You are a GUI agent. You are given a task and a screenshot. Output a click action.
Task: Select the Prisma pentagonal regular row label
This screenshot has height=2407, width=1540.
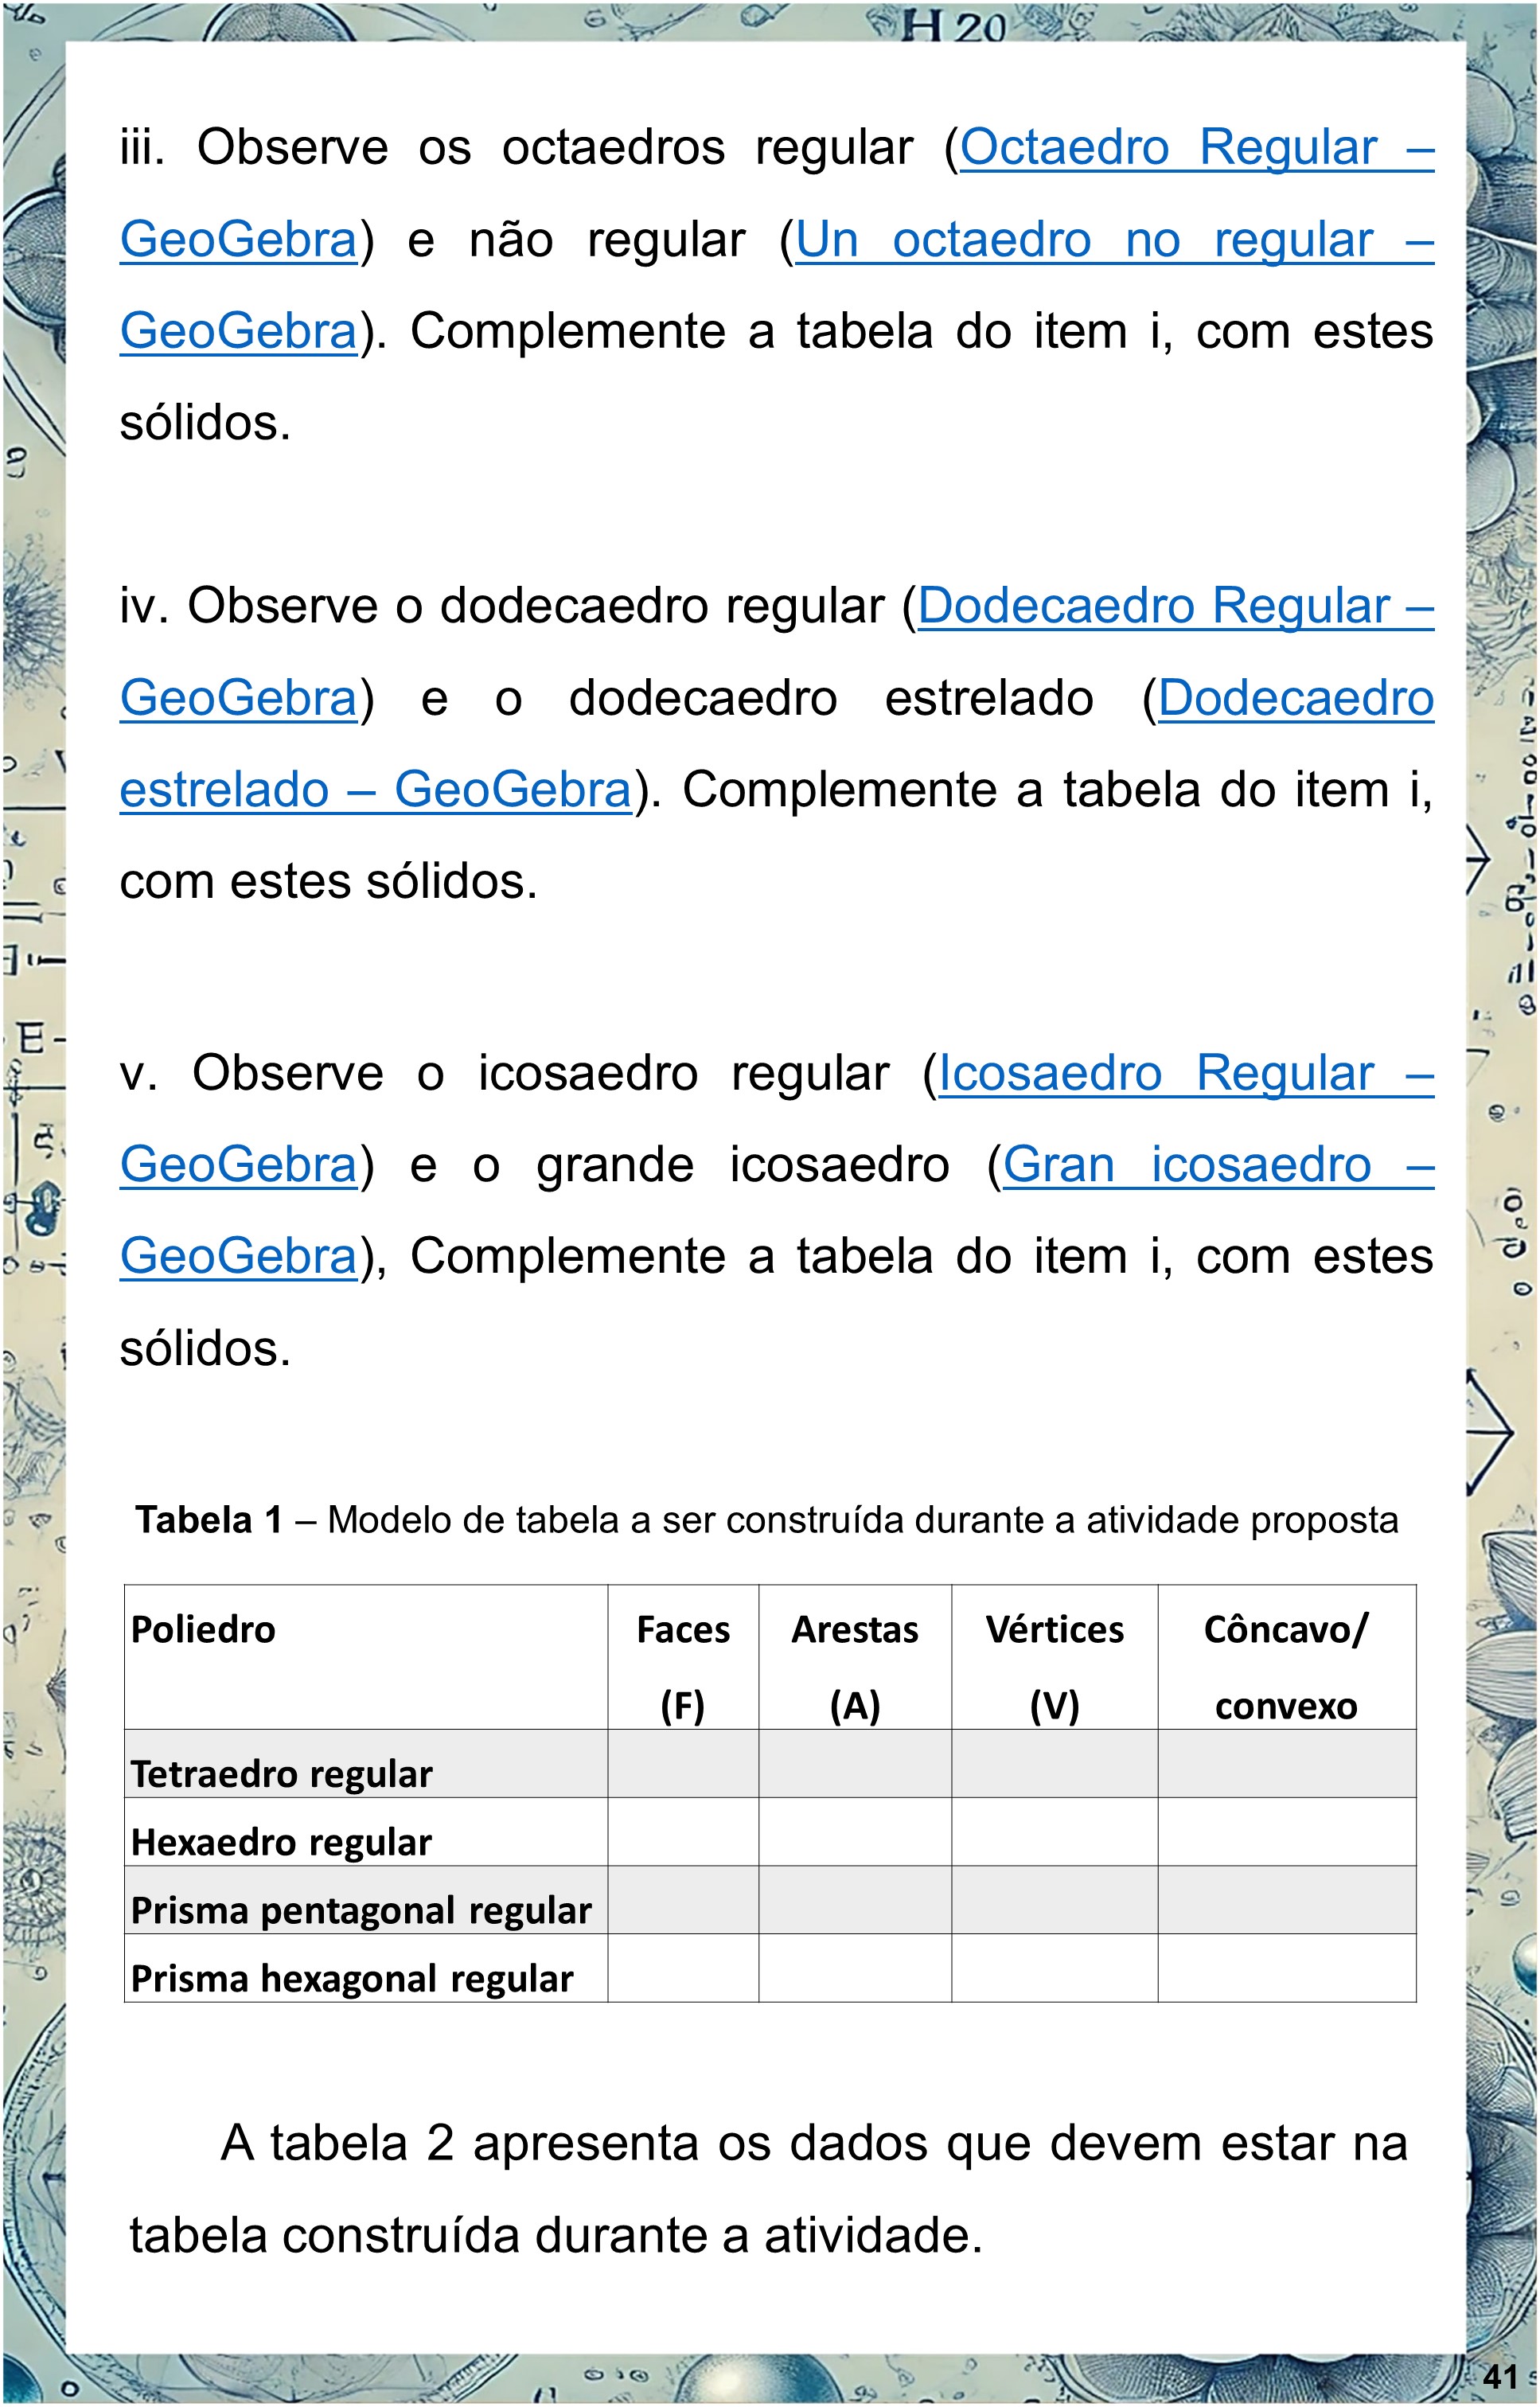point(361,1910)
